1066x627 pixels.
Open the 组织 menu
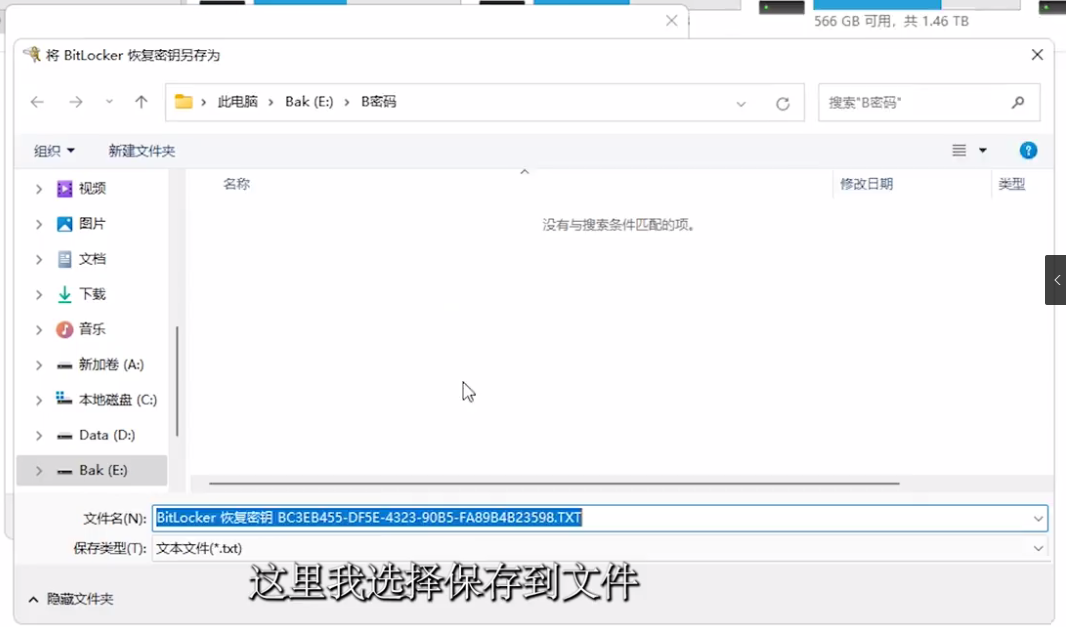click(x=53, y=150)
